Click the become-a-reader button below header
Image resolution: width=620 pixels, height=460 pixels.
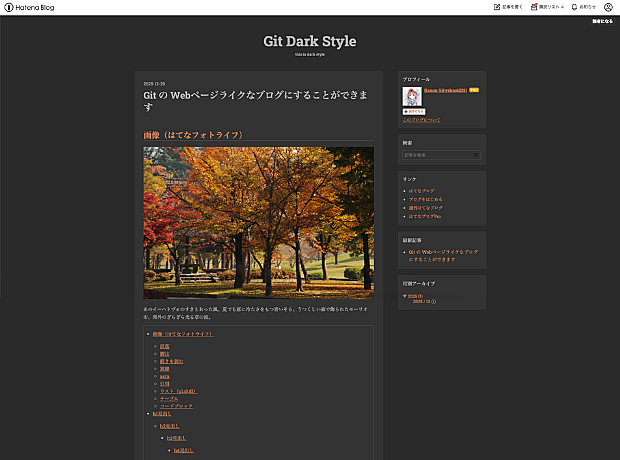click(x=603, y=21)
